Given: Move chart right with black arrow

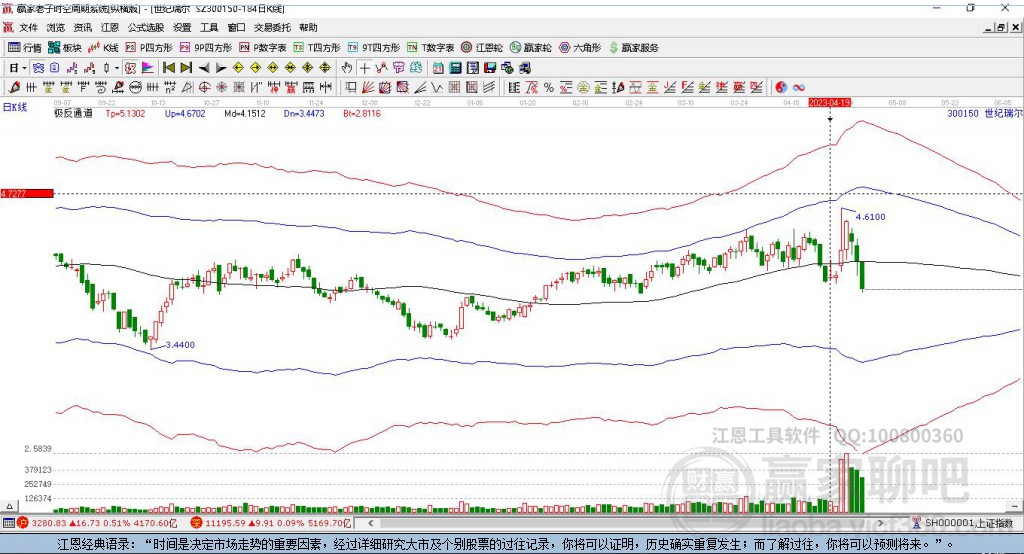Looking at the screenshot, I should (221, 68).
